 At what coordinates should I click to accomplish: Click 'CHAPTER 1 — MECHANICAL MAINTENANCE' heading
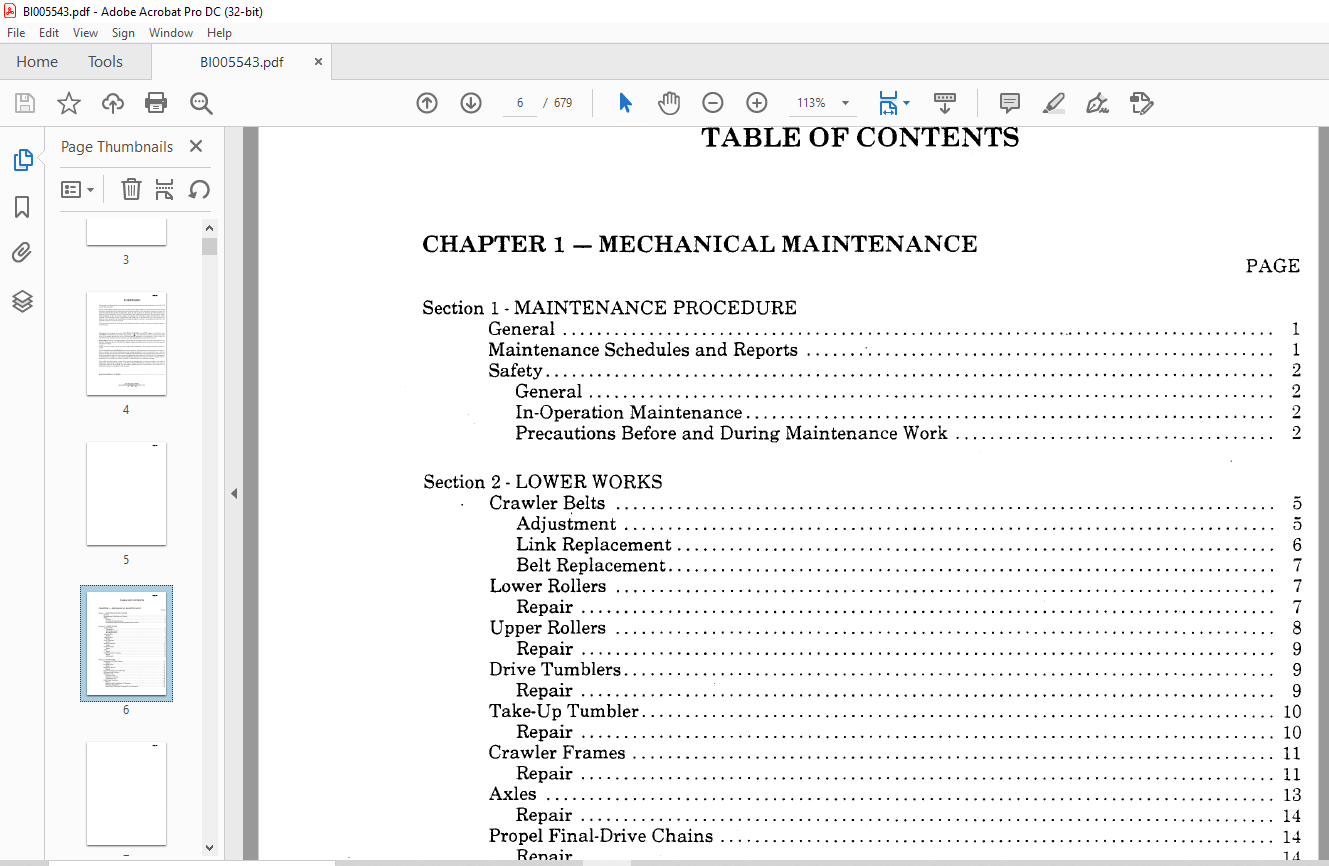700,244
